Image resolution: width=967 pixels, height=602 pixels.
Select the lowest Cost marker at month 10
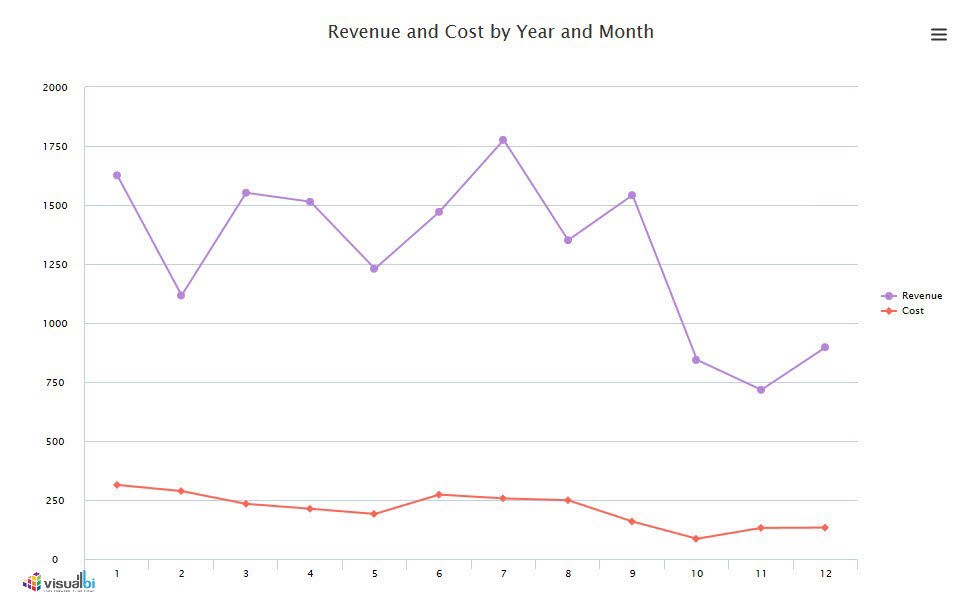point(696,539)
